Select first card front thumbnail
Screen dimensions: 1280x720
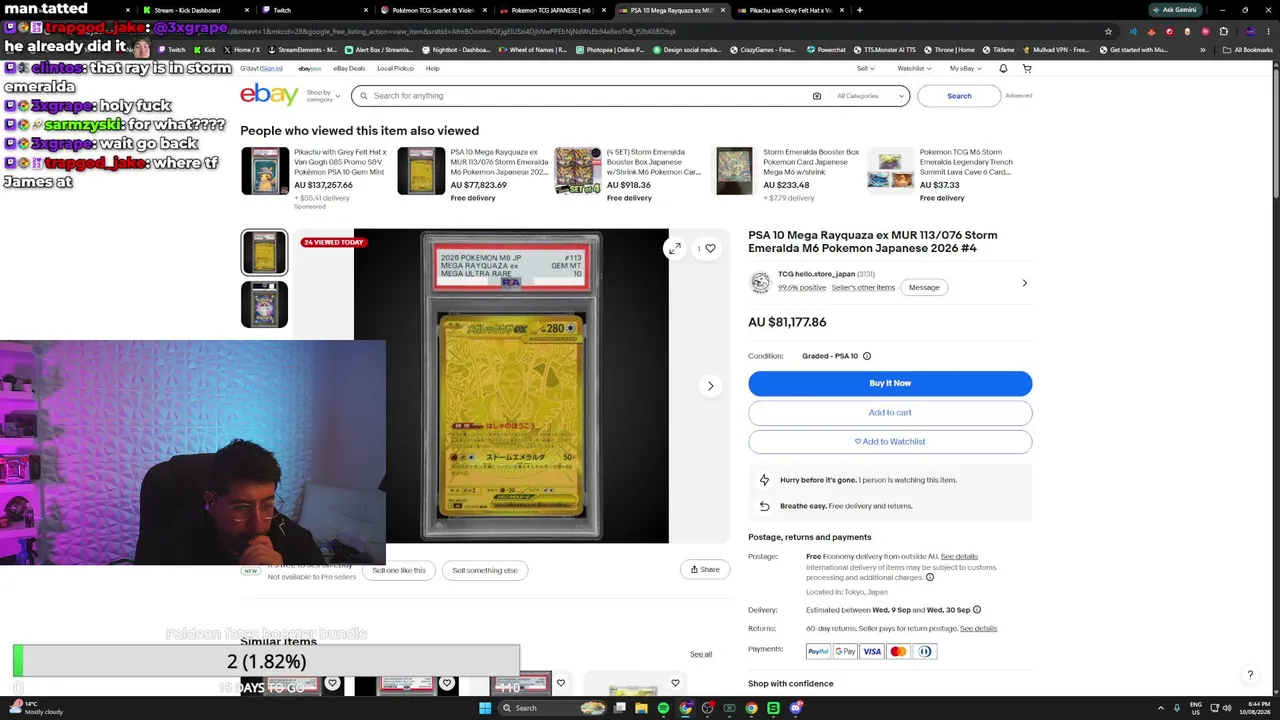(x=264, y=252)
